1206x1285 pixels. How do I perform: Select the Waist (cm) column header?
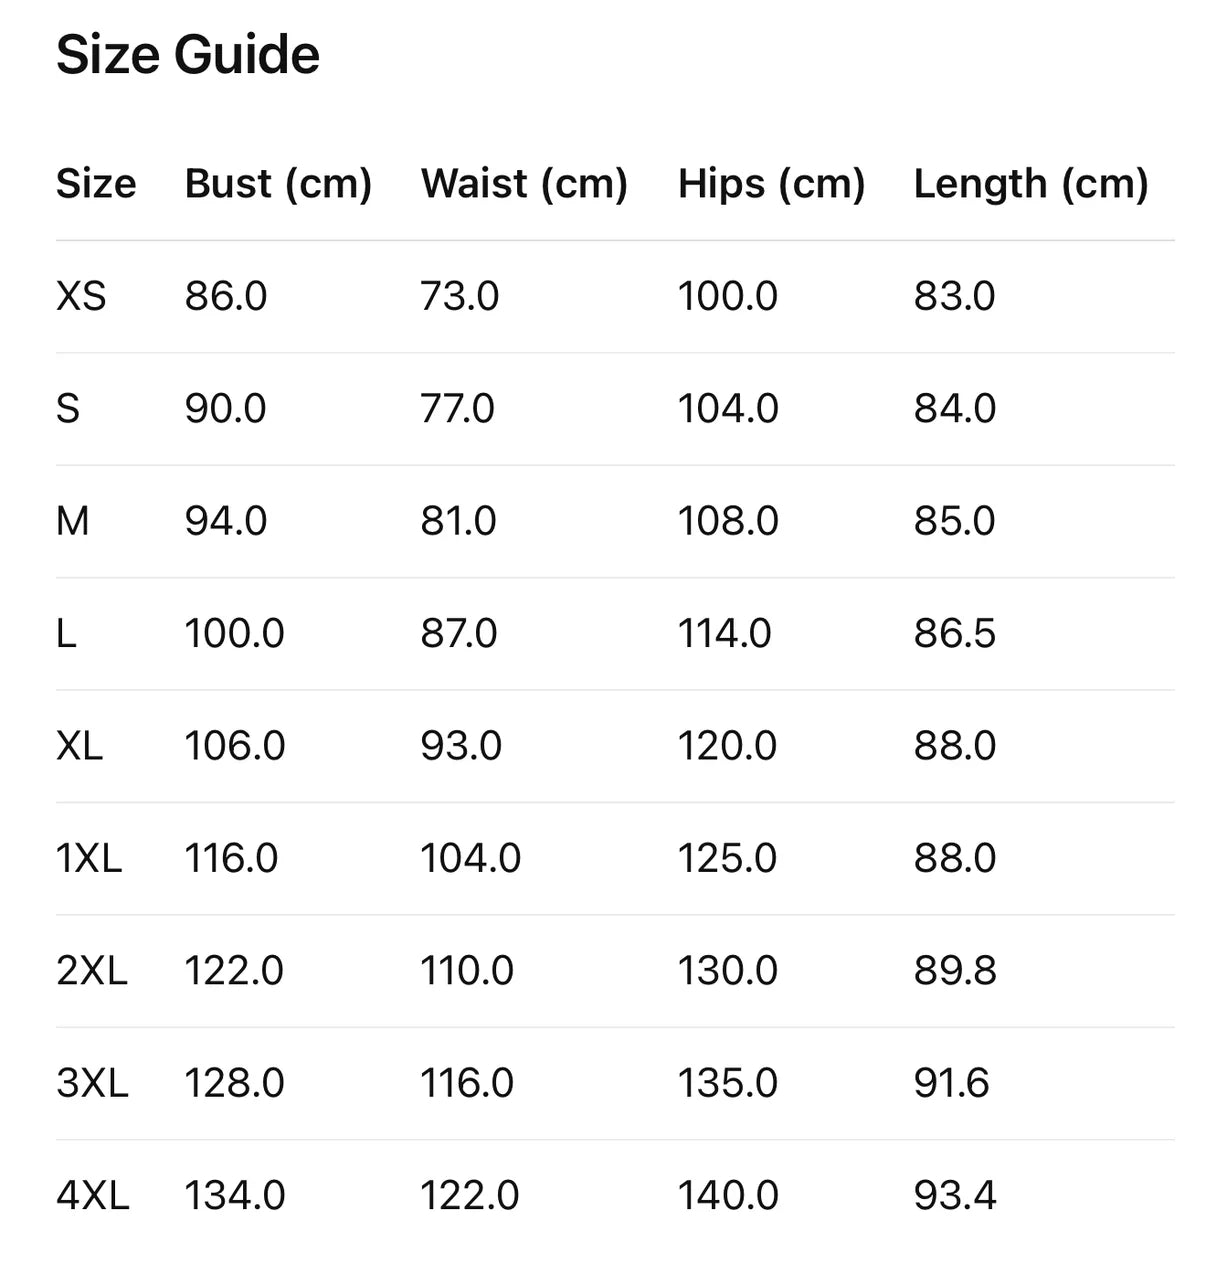[x=524, y=184]
